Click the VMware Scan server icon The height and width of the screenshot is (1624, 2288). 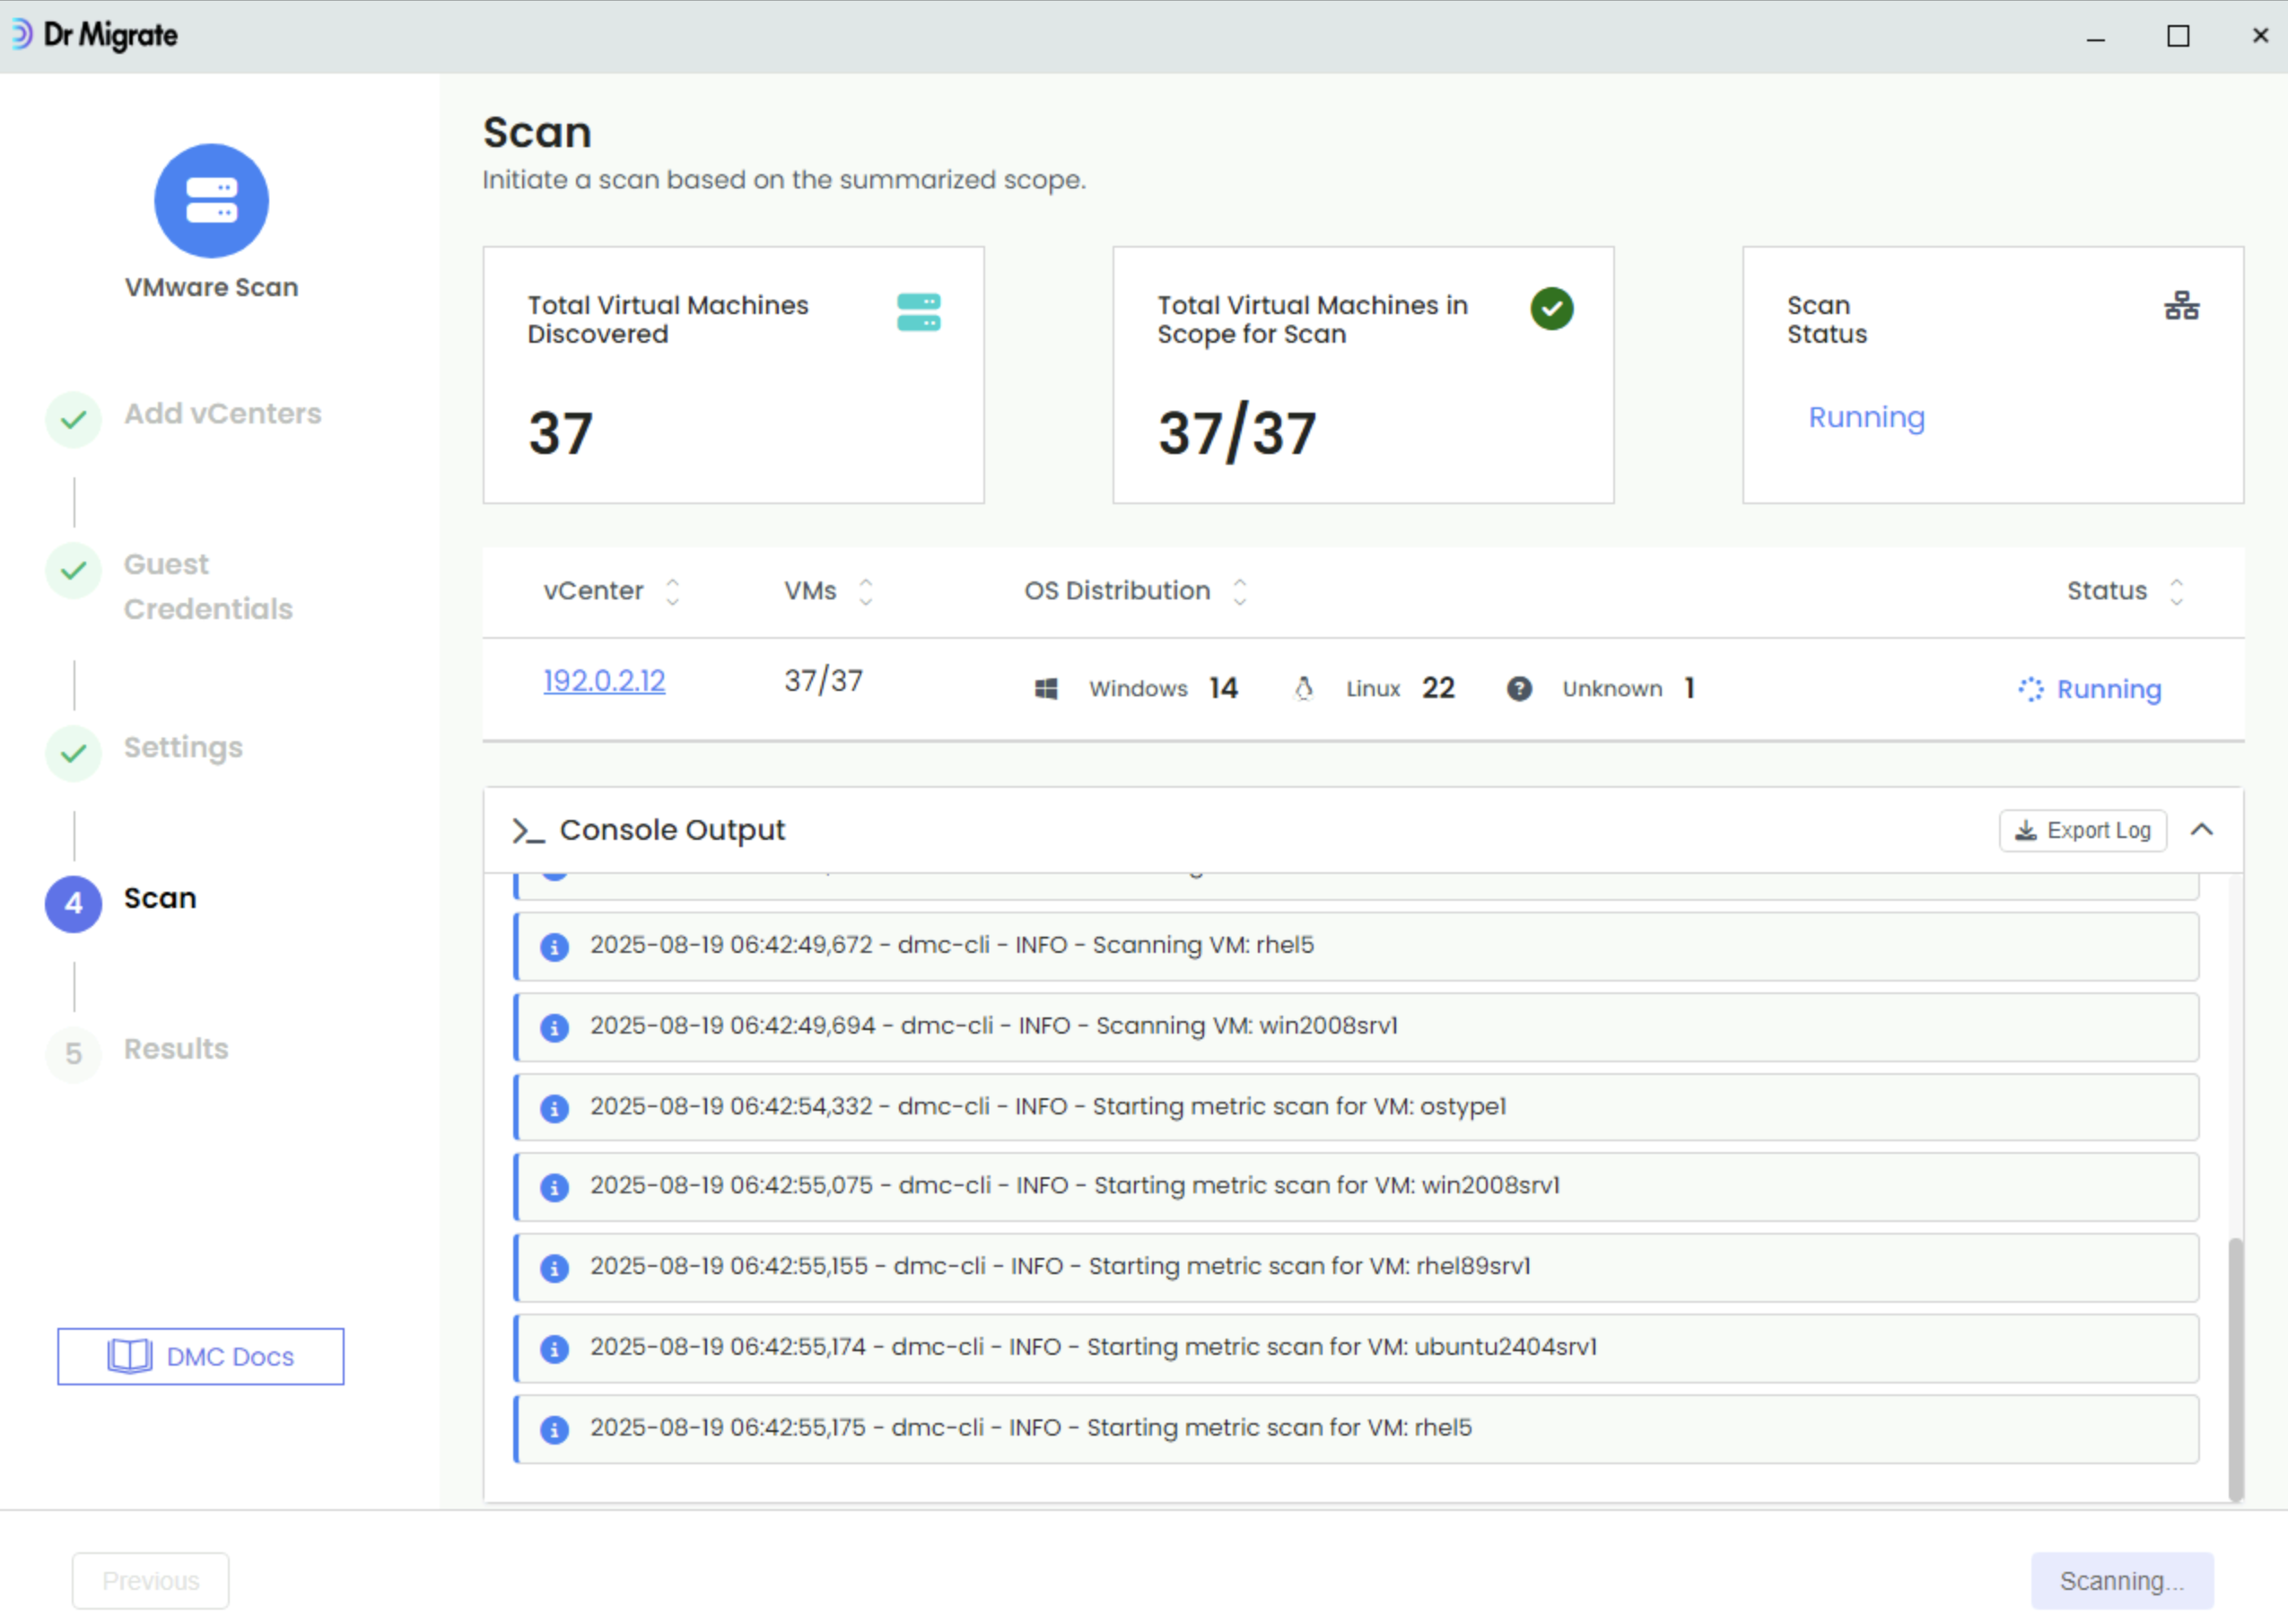(x=211, y=201)
